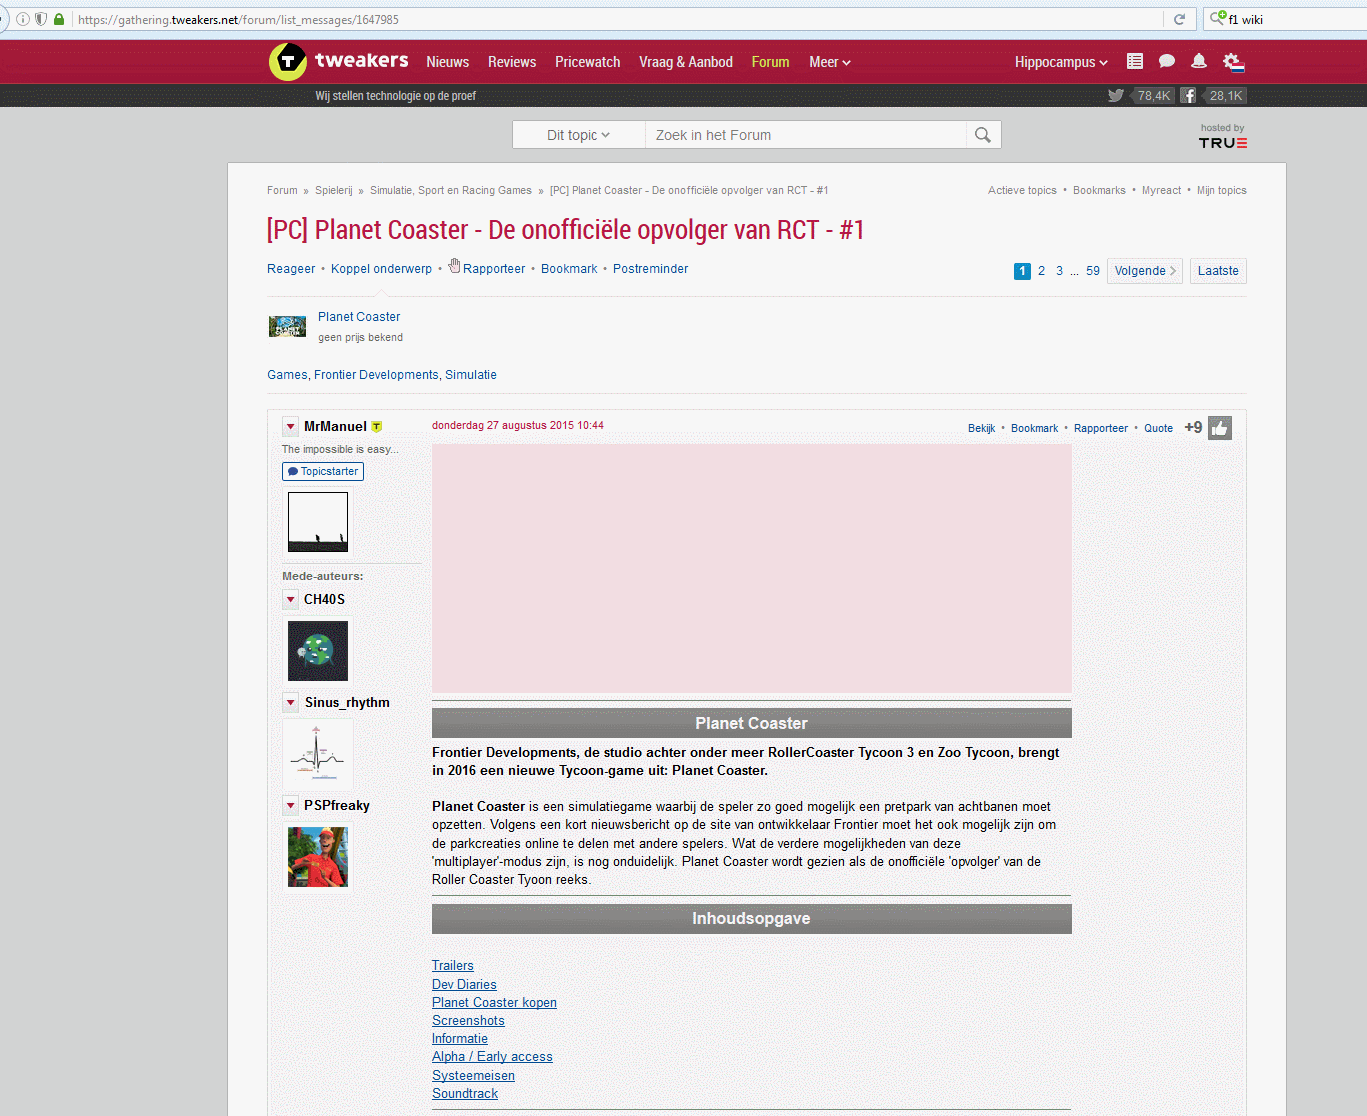Click the shield icon in address bar

(x=41, y=19)
